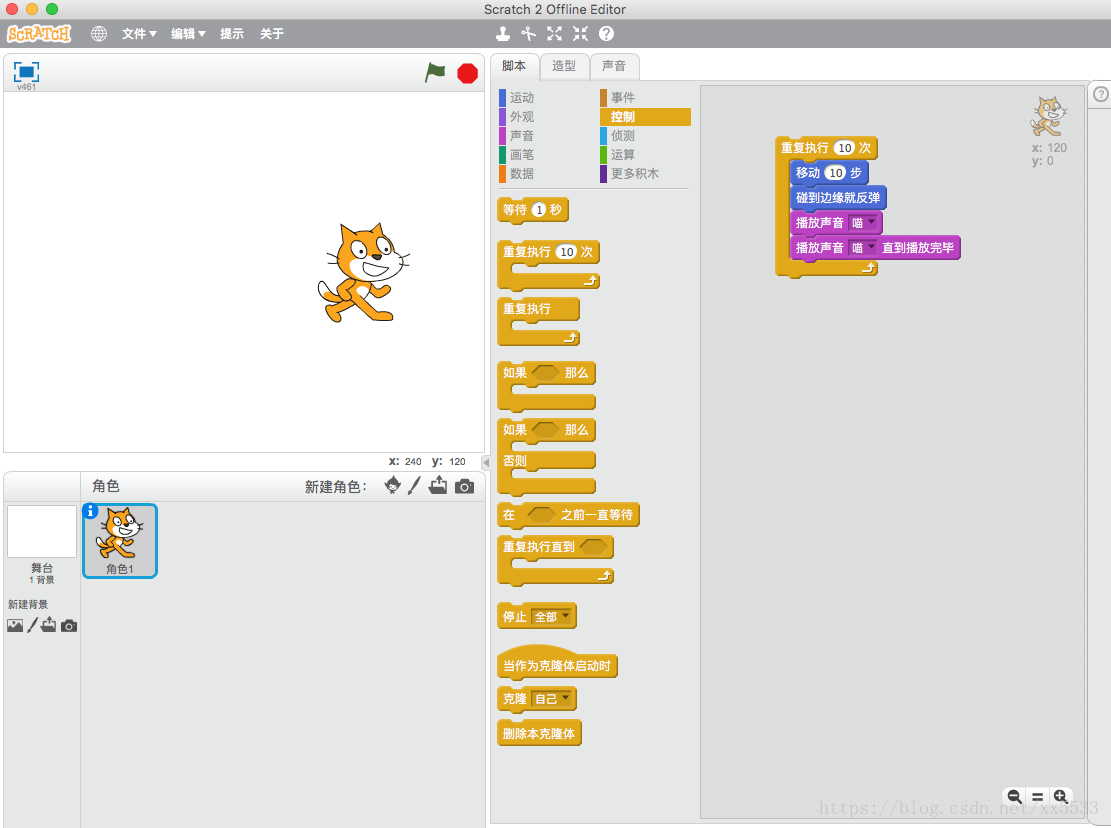The width and height of the screenshot is (1111, 828).
Task: Open the 编辑 menu
Action: (188, 33)
